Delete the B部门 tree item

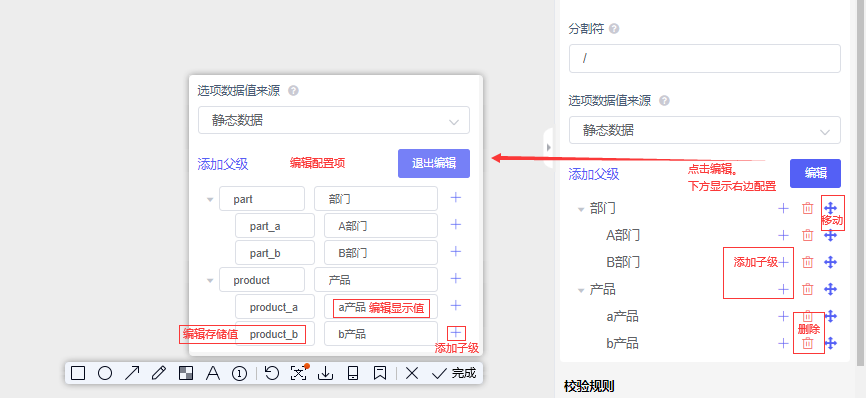(x=807, y=262)
